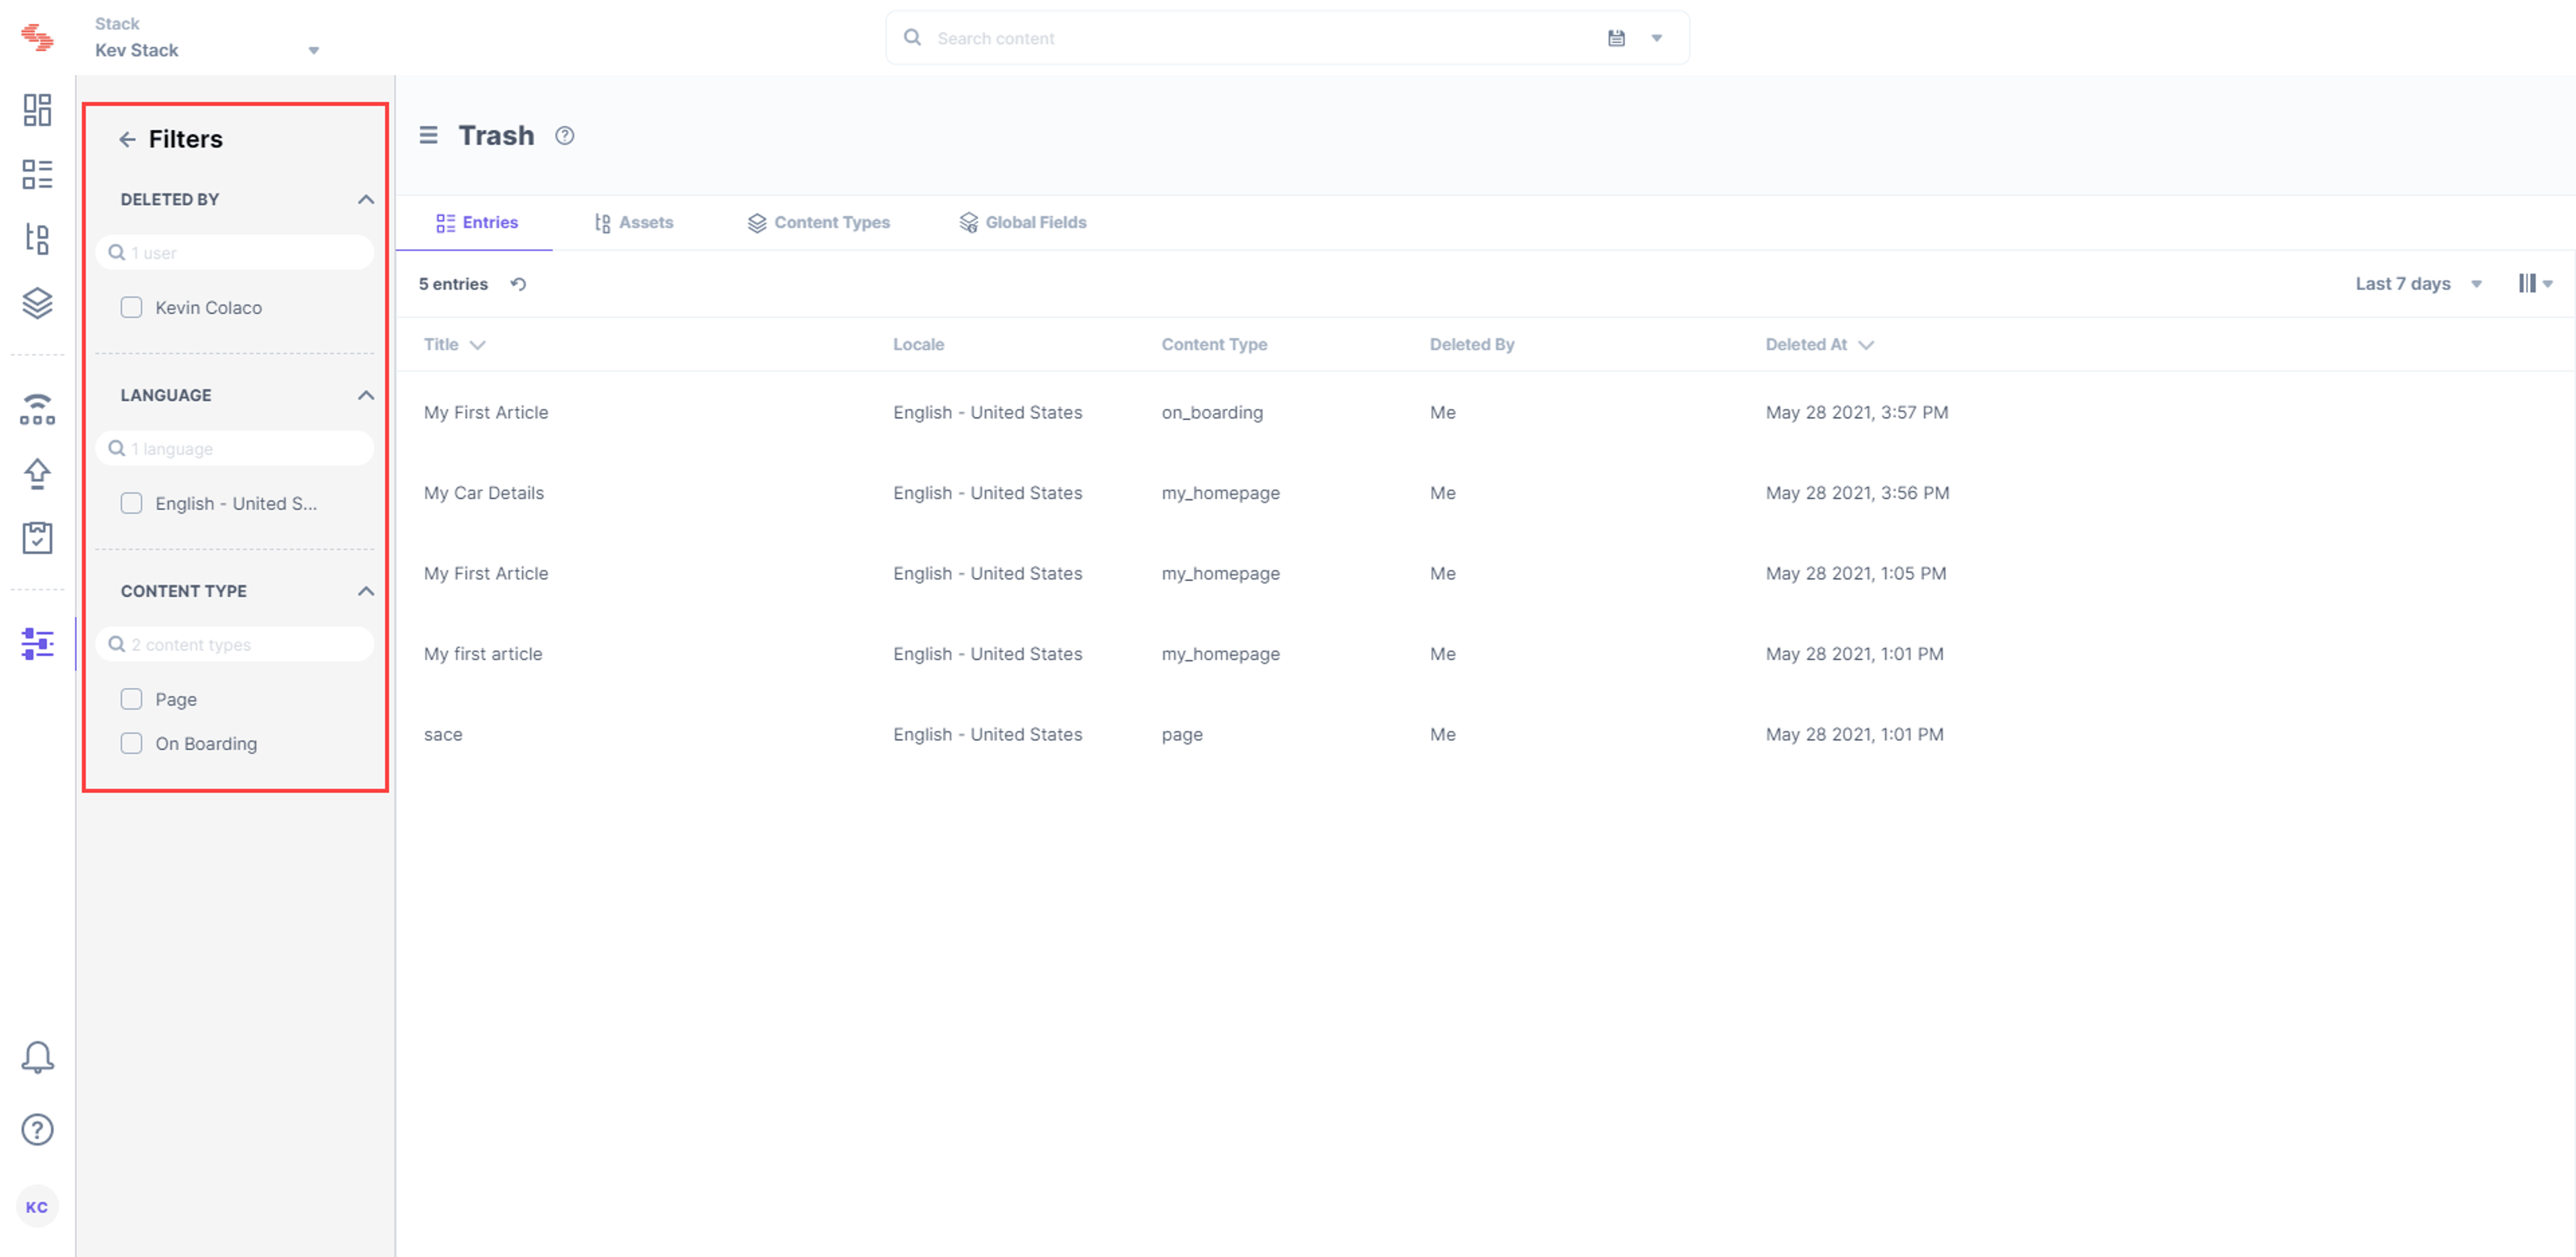Click the refresh icon beside 5 entries
This screenshot has width=2576, height=1257.
[518, 284]
